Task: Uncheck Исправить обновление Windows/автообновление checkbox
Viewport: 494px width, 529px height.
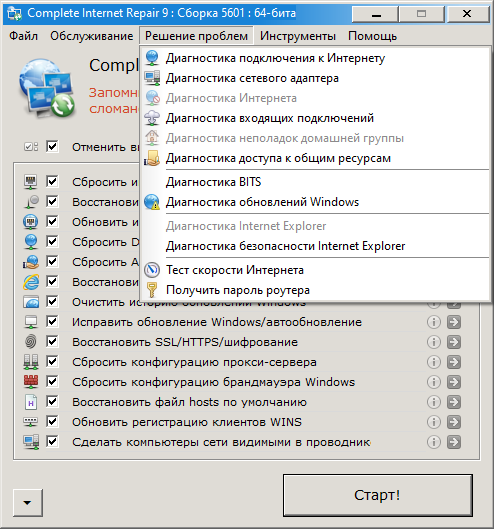Action: point(52,322)
